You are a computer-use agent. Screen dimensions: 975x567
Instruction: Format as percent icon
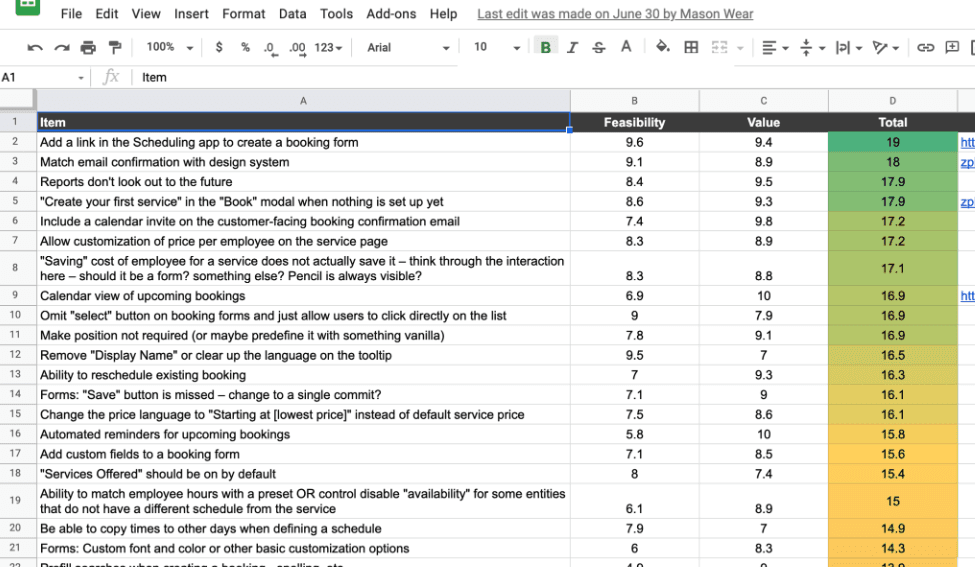pos(245,47)
